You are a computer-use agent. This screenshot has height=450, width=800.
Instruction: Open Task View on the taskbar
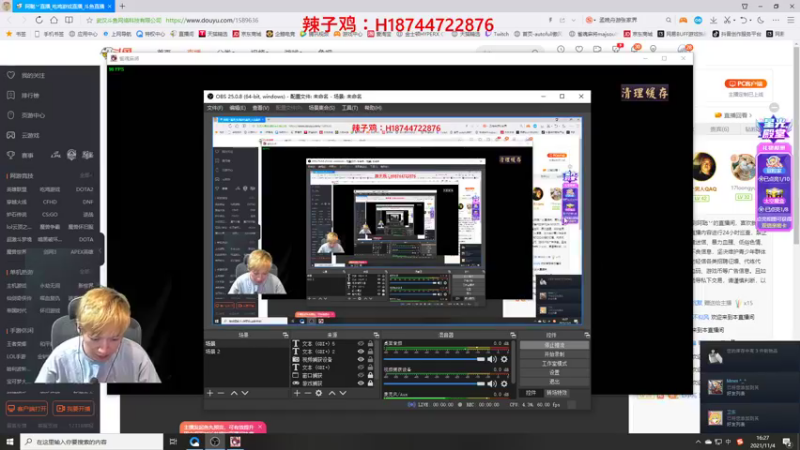[x=173, y=442]
